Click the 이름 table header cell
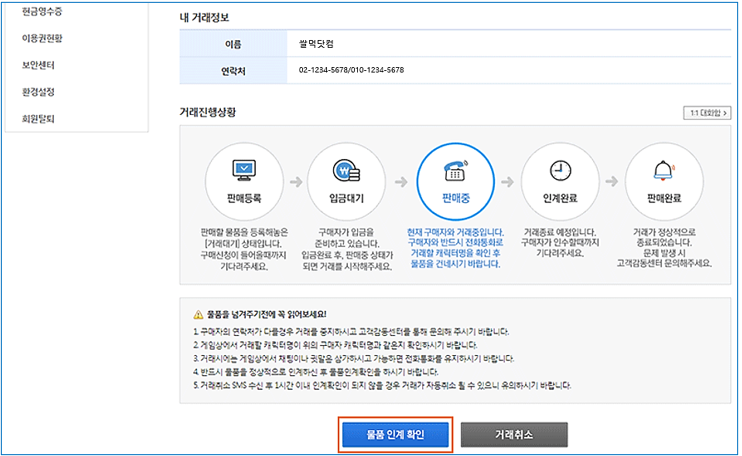The width and height of the screenshot is (742, 456). point(233,44)
